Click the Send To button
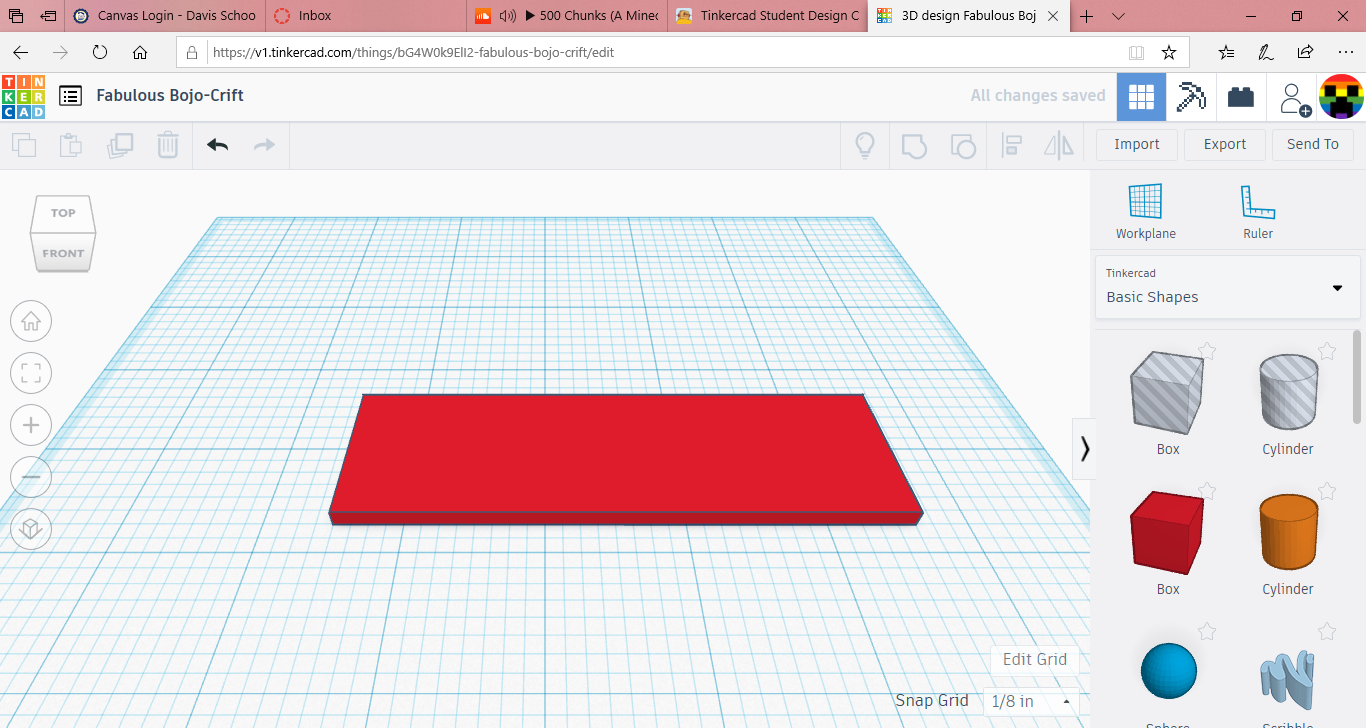Image resolution: width=1366 pixels, height=728 pixels. pos(1313,144)
